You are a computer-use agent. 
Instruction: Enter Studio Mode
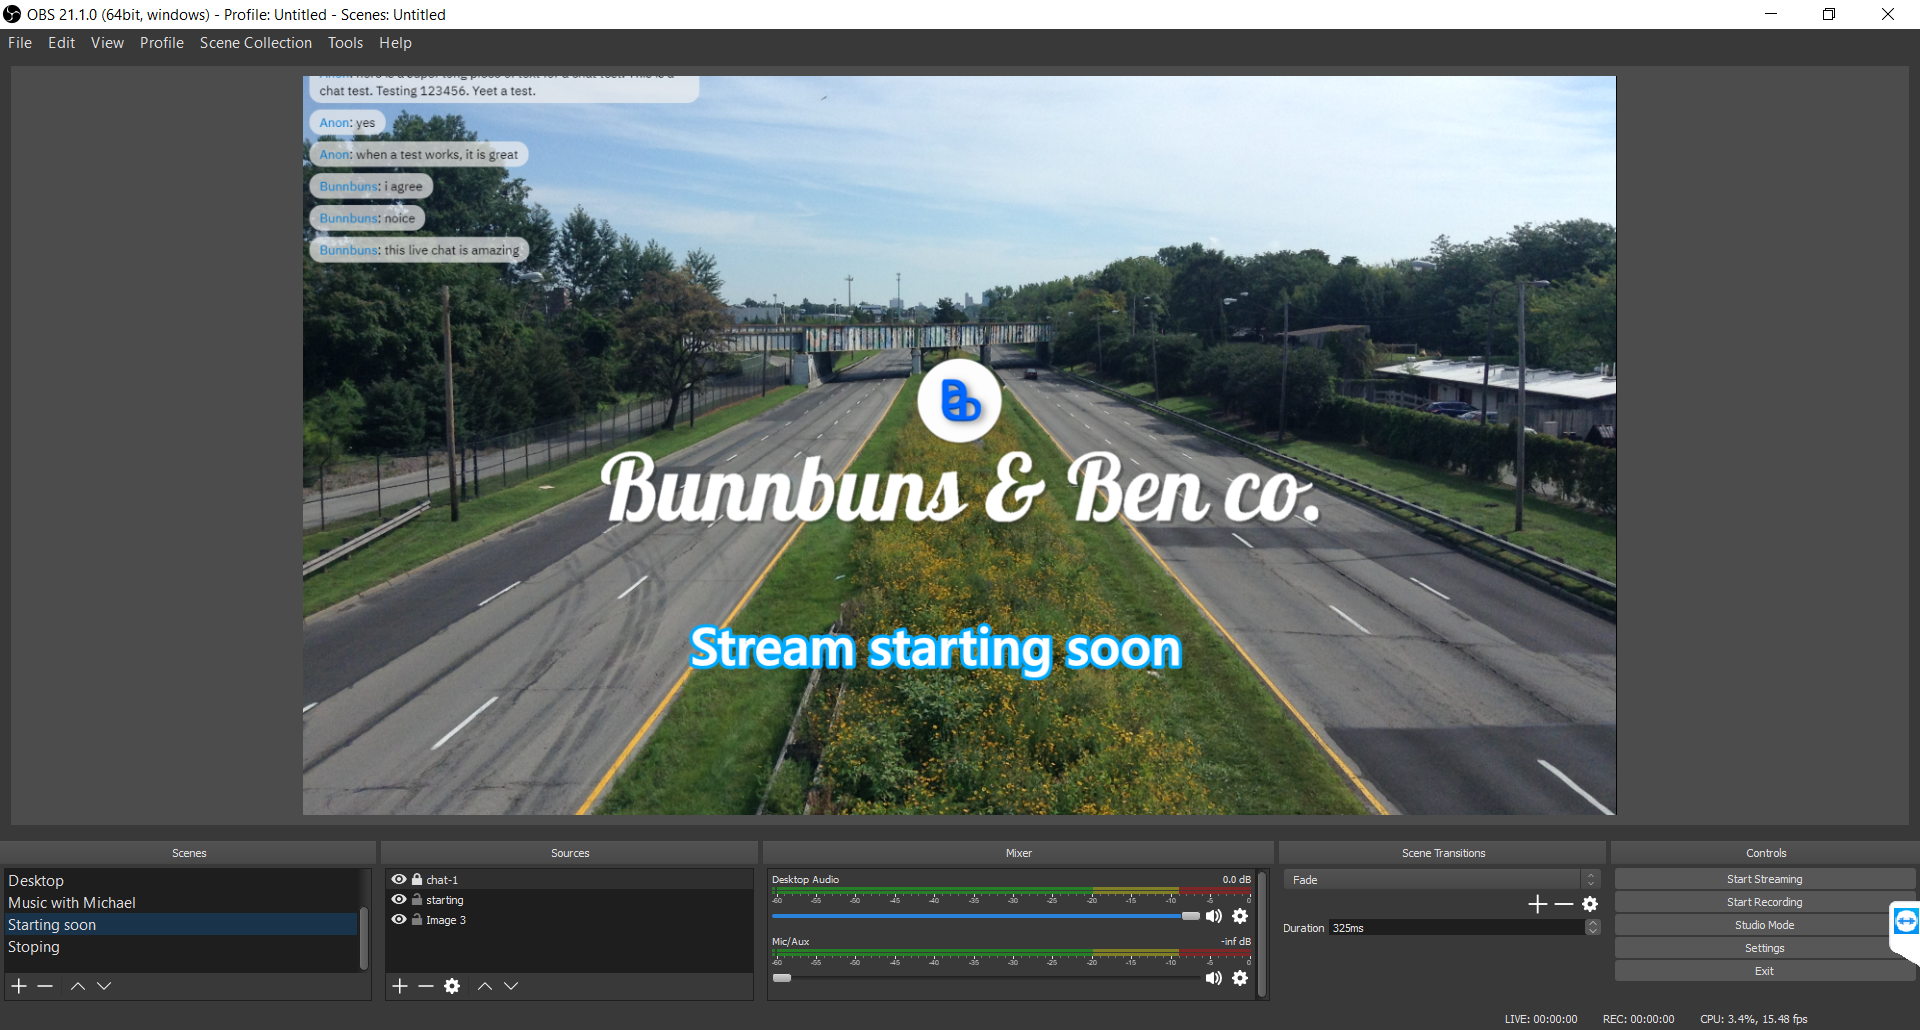[1764, 925]
